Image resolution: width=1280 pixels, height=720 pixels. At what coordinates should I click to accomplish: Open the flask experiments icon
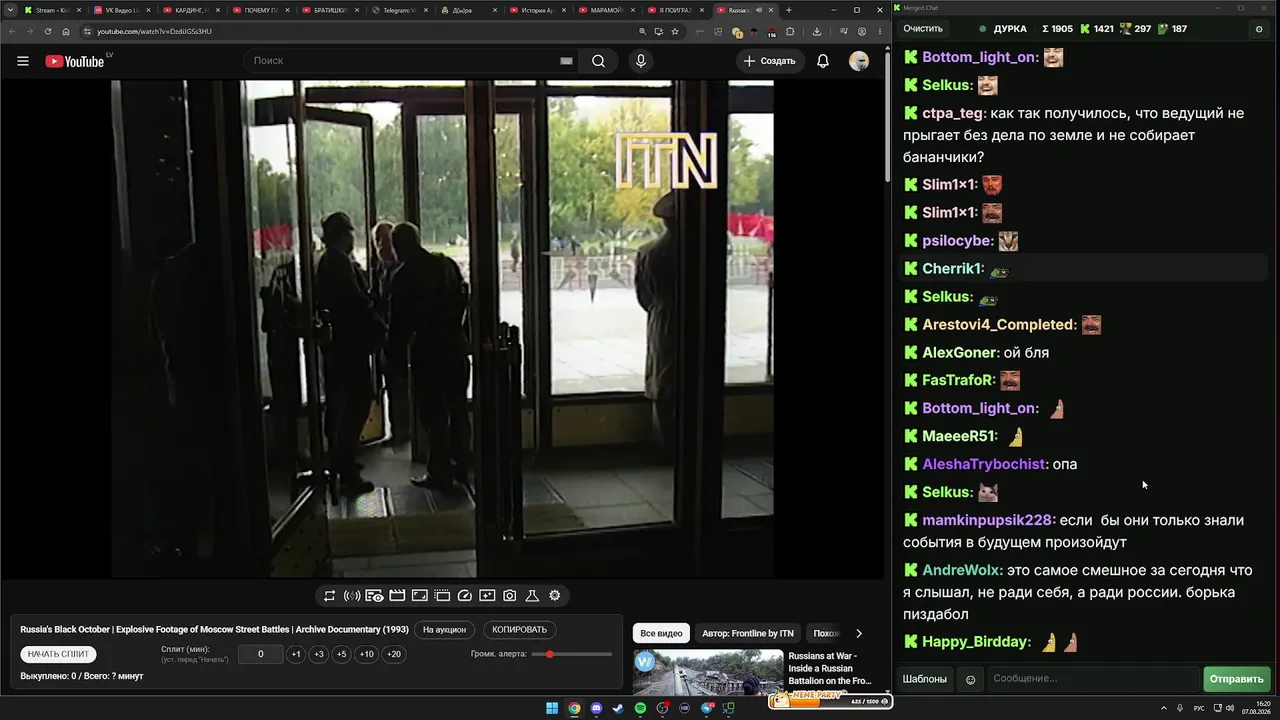point(532,596)
